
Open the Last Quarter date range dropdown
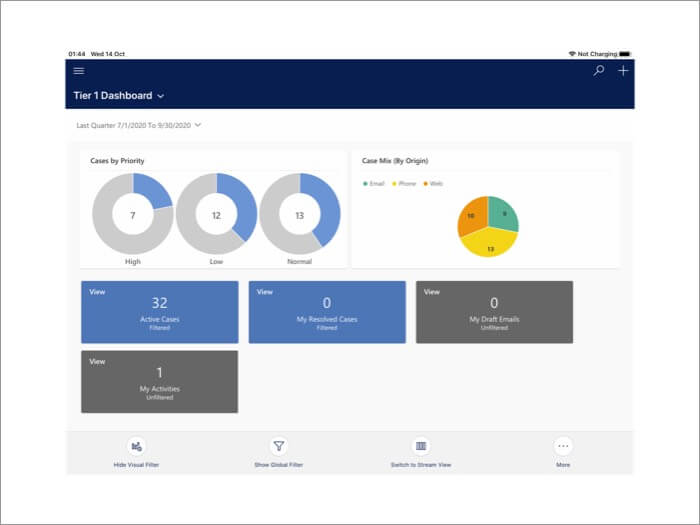(x=138, y=125)
